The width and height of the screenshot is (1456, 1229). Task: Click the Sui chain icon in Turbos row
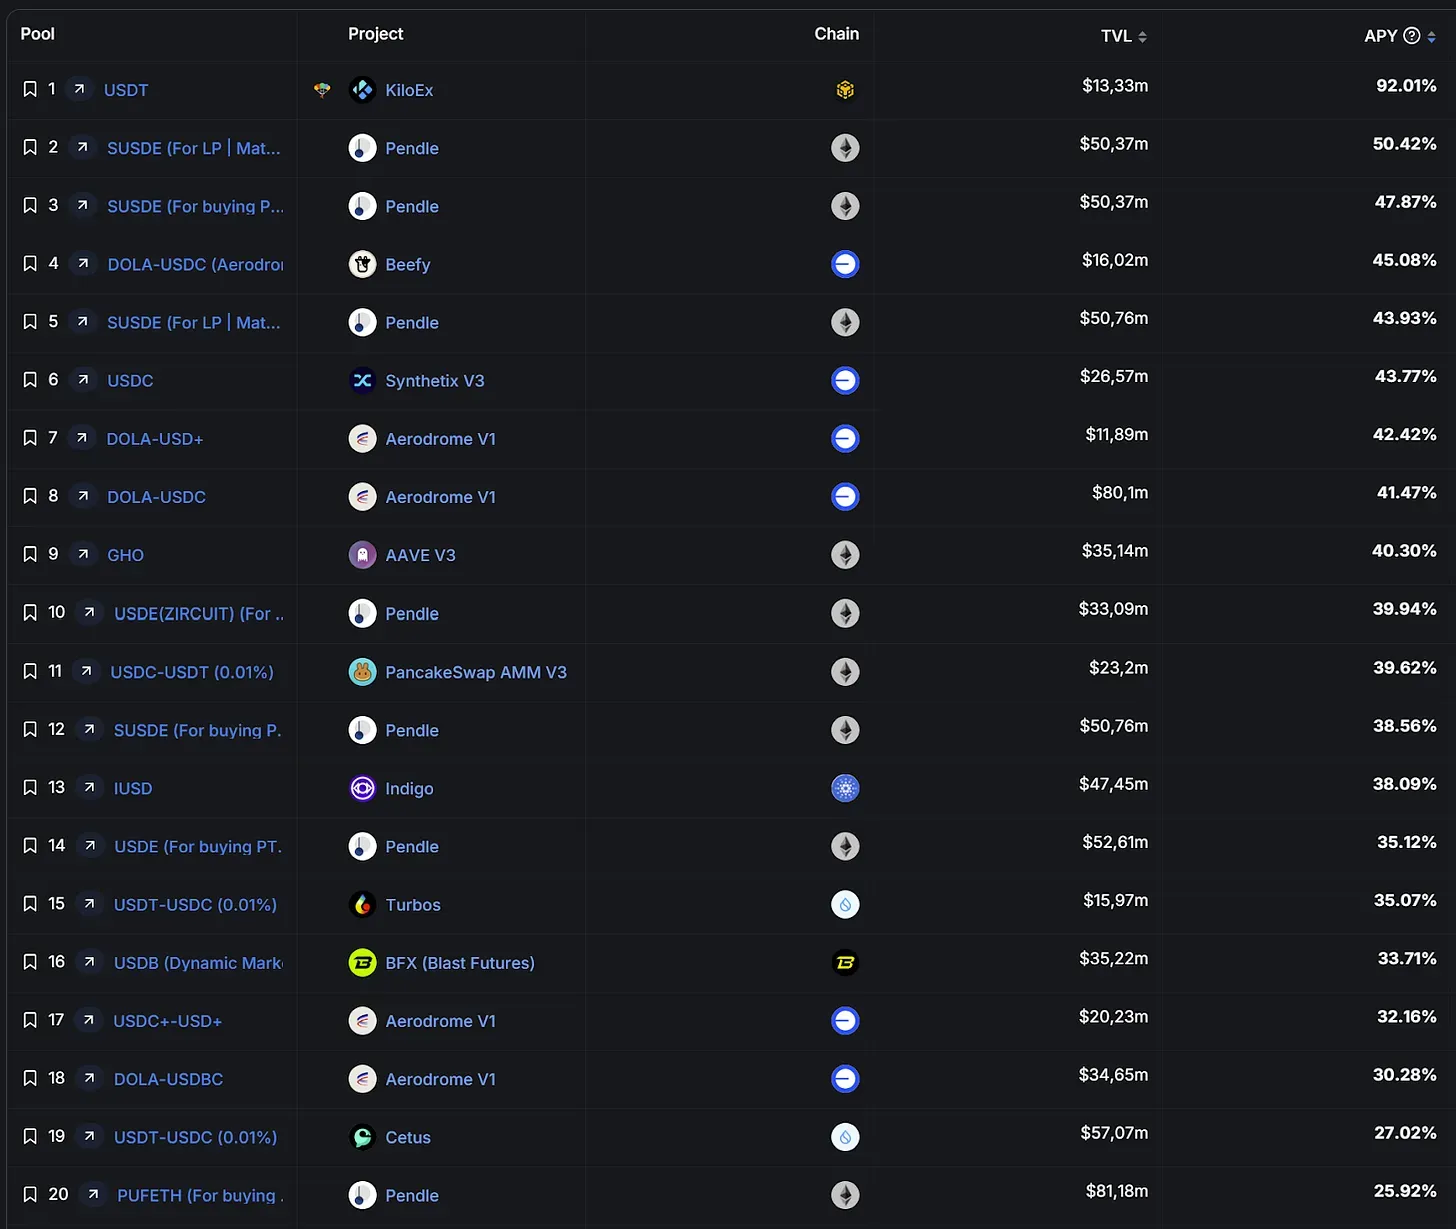point(845,905)
